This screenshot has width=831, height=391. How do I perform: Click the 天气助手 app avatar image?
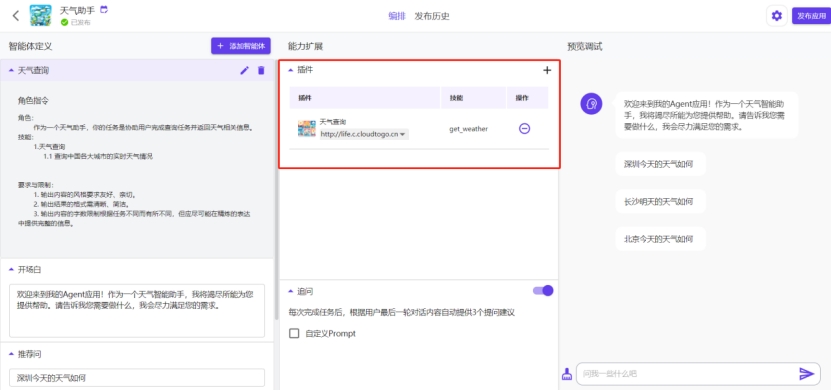tap(41, 15)
